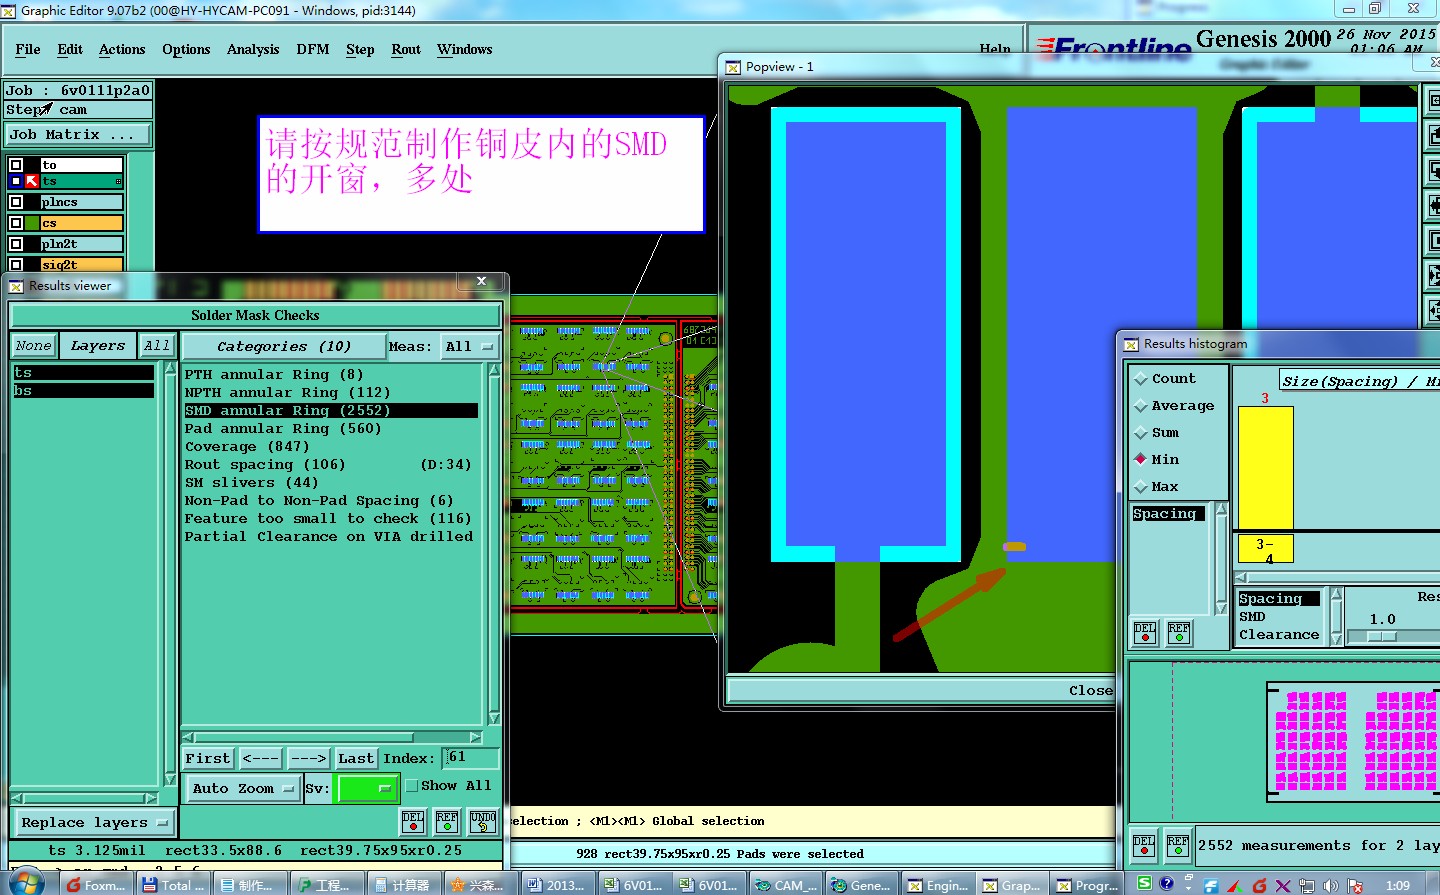Click the 2013... taskbar item
Viewport: 1440px width, 895px height.
[x=557, y=885]
